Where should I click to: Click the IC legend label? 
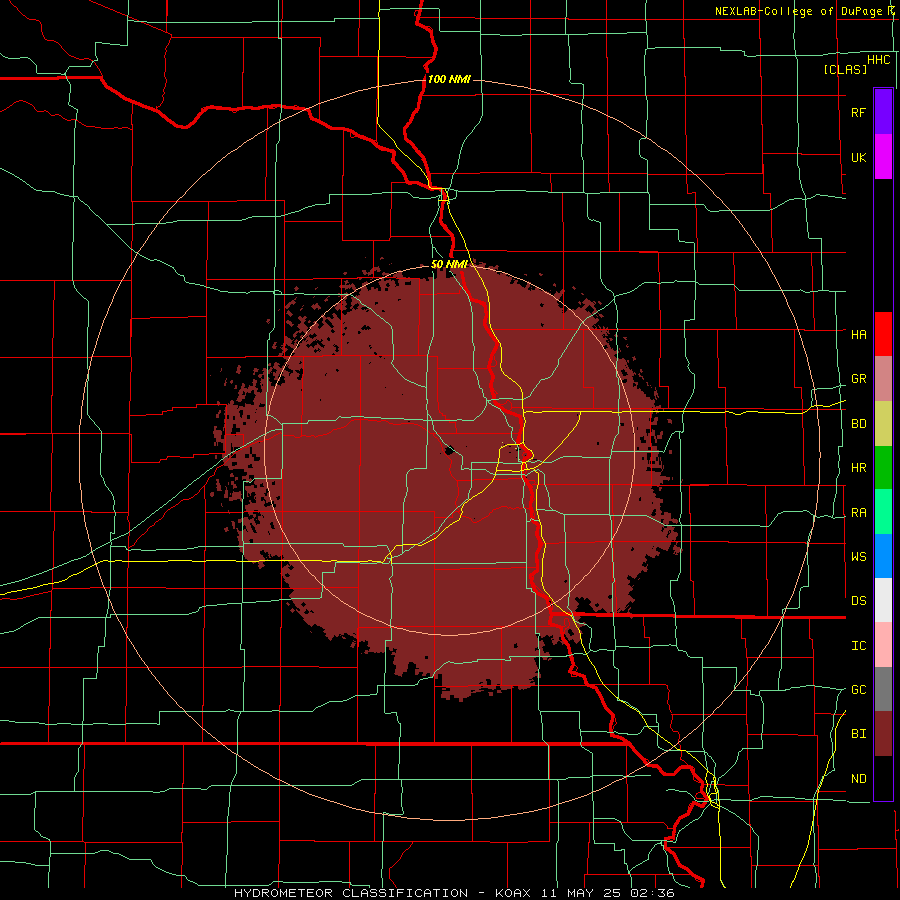(x=858, y=646)
